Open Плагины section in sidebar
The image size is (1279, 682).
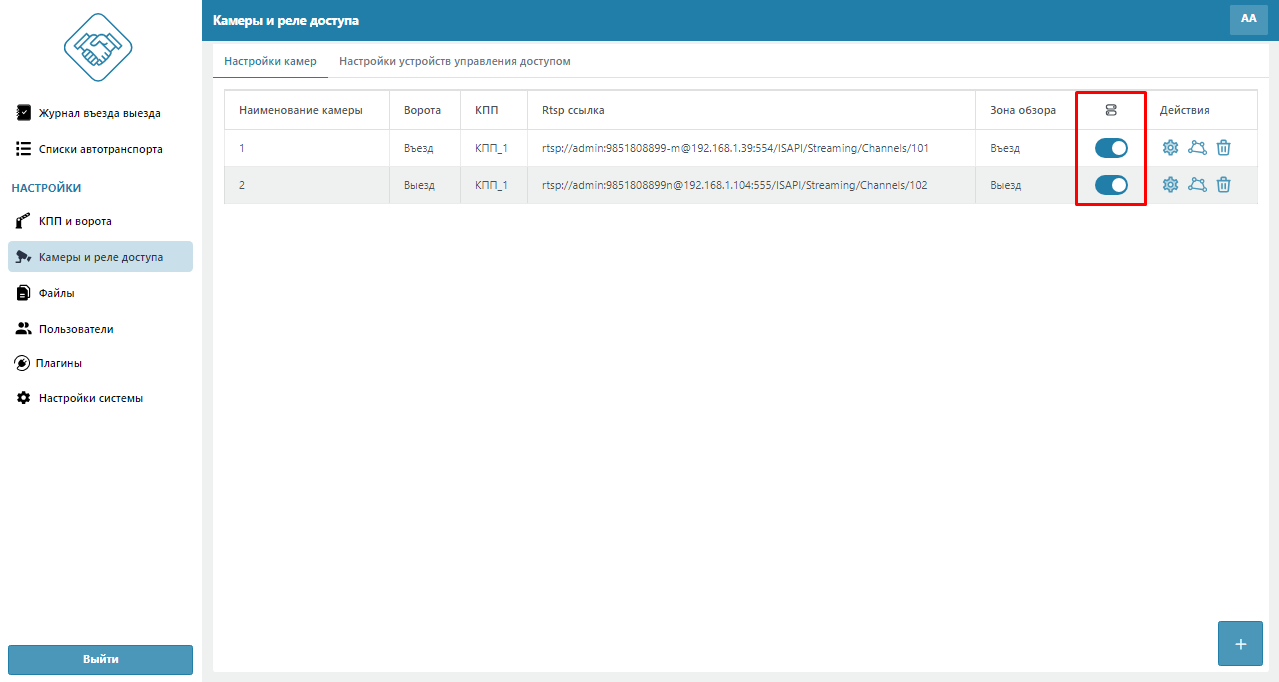[59, 363]
